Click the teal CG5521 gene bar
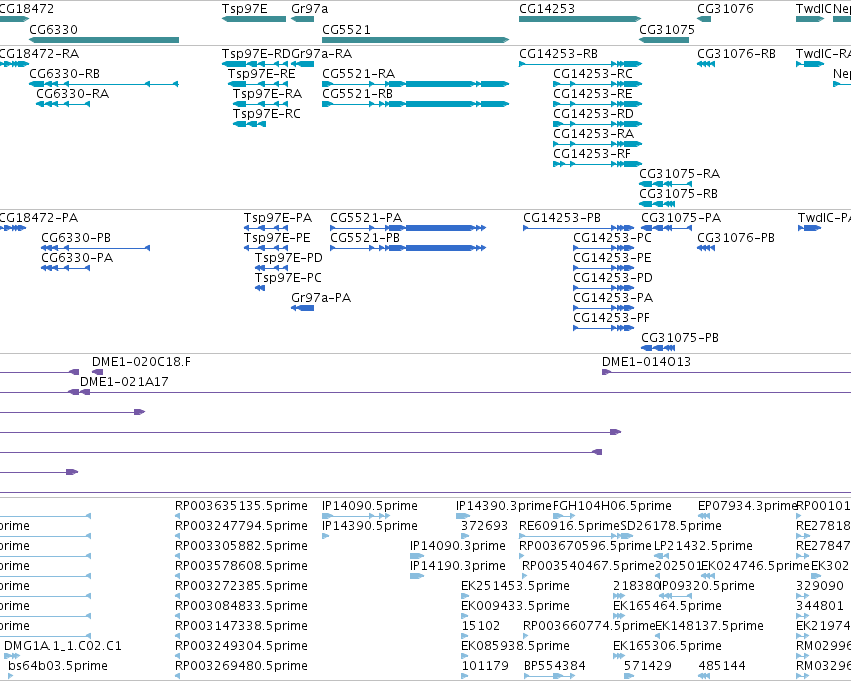The height and width of the screenshot is (681, 851). tap(416, 40)
